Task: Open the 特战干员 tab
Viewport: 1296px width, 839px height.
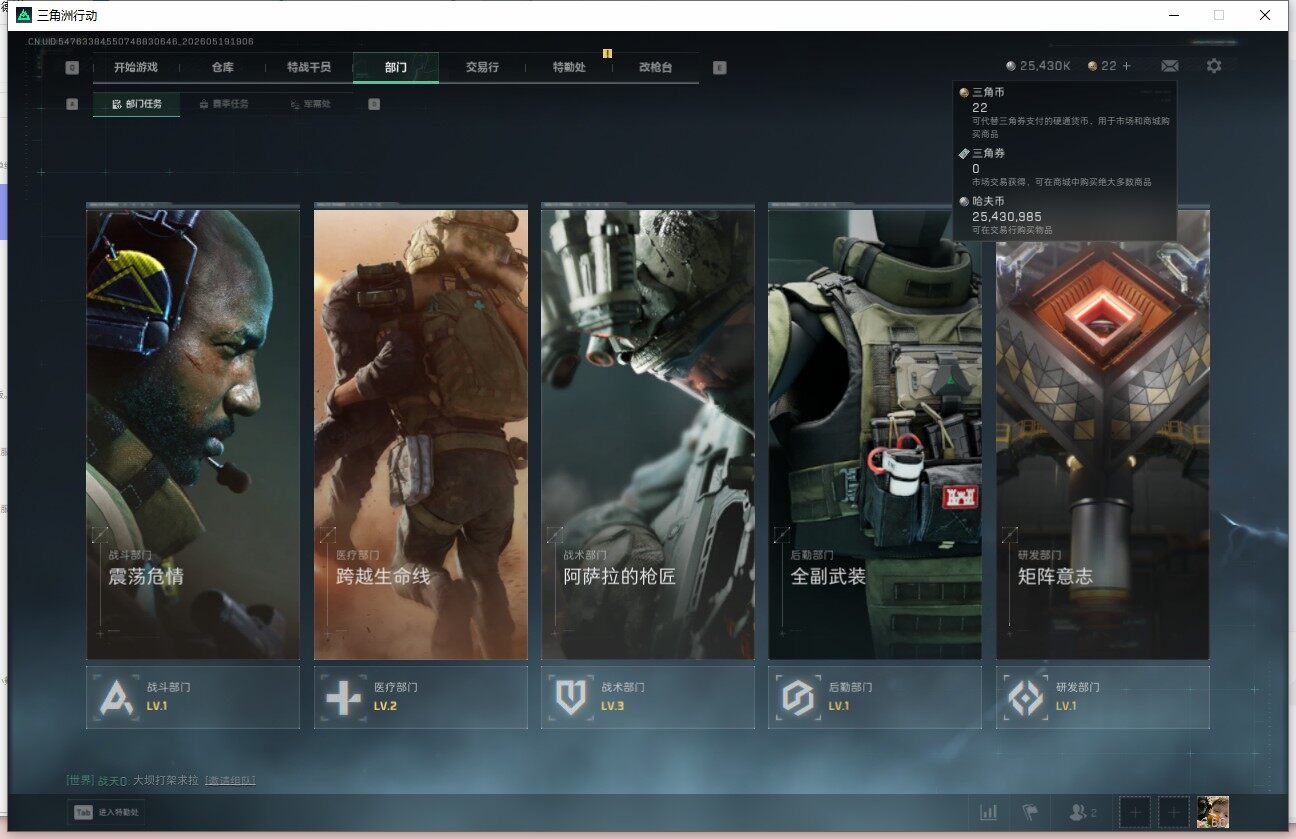Action: click(x=308, y=67)
